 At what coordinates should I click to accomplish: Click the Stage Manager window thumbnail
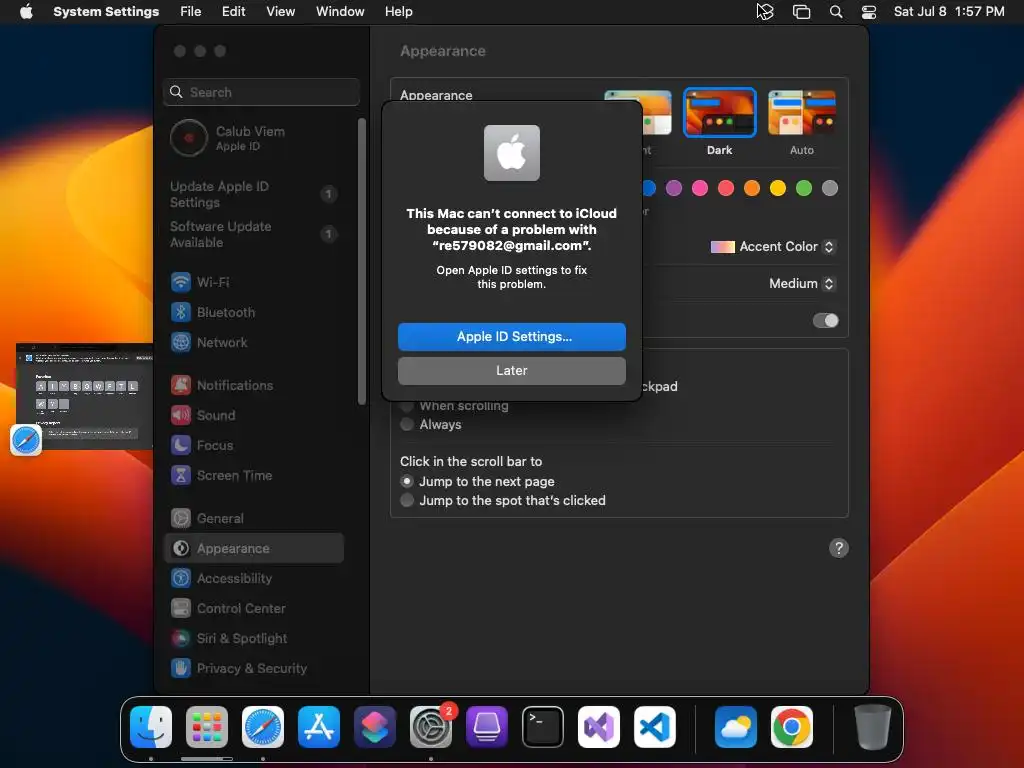(84, 396)
